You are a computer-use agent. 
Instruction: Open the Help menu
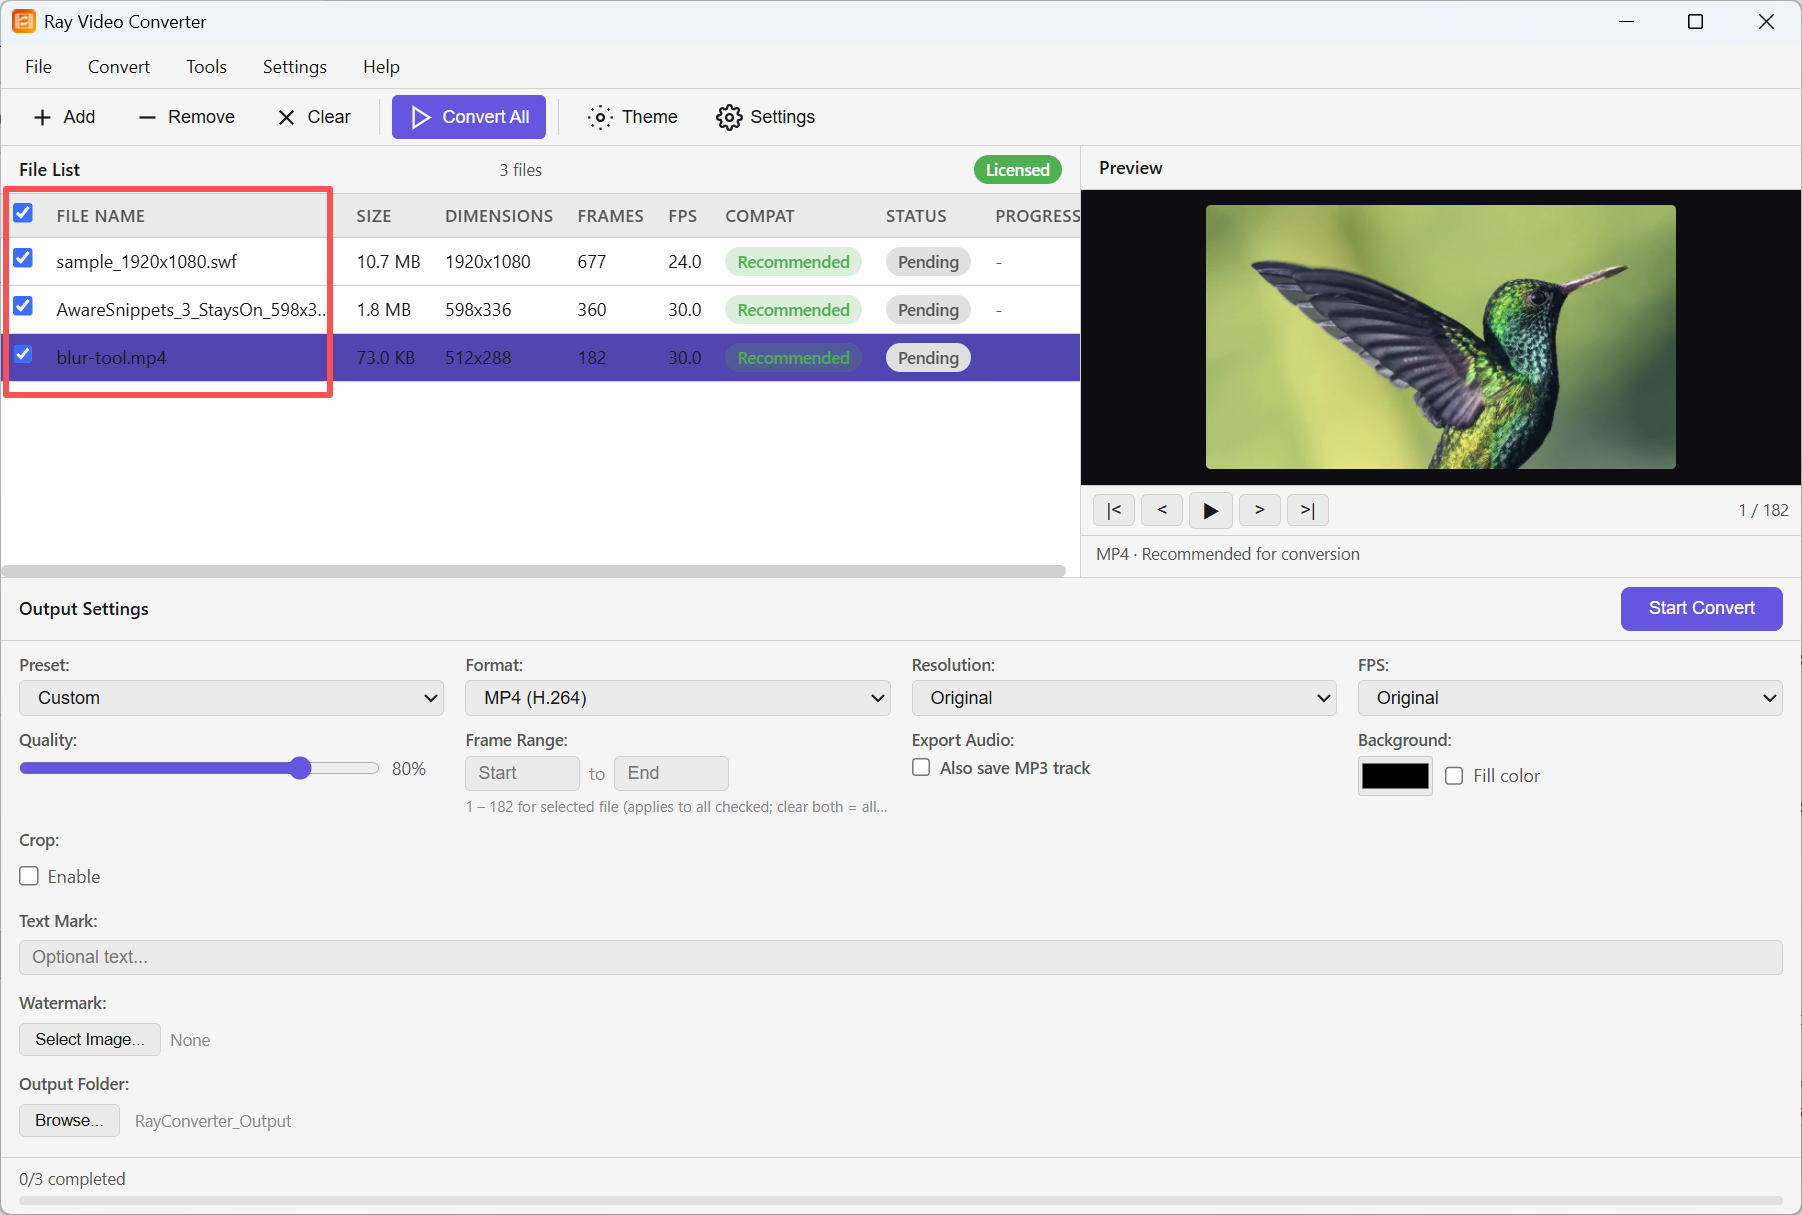click(381, 67)
